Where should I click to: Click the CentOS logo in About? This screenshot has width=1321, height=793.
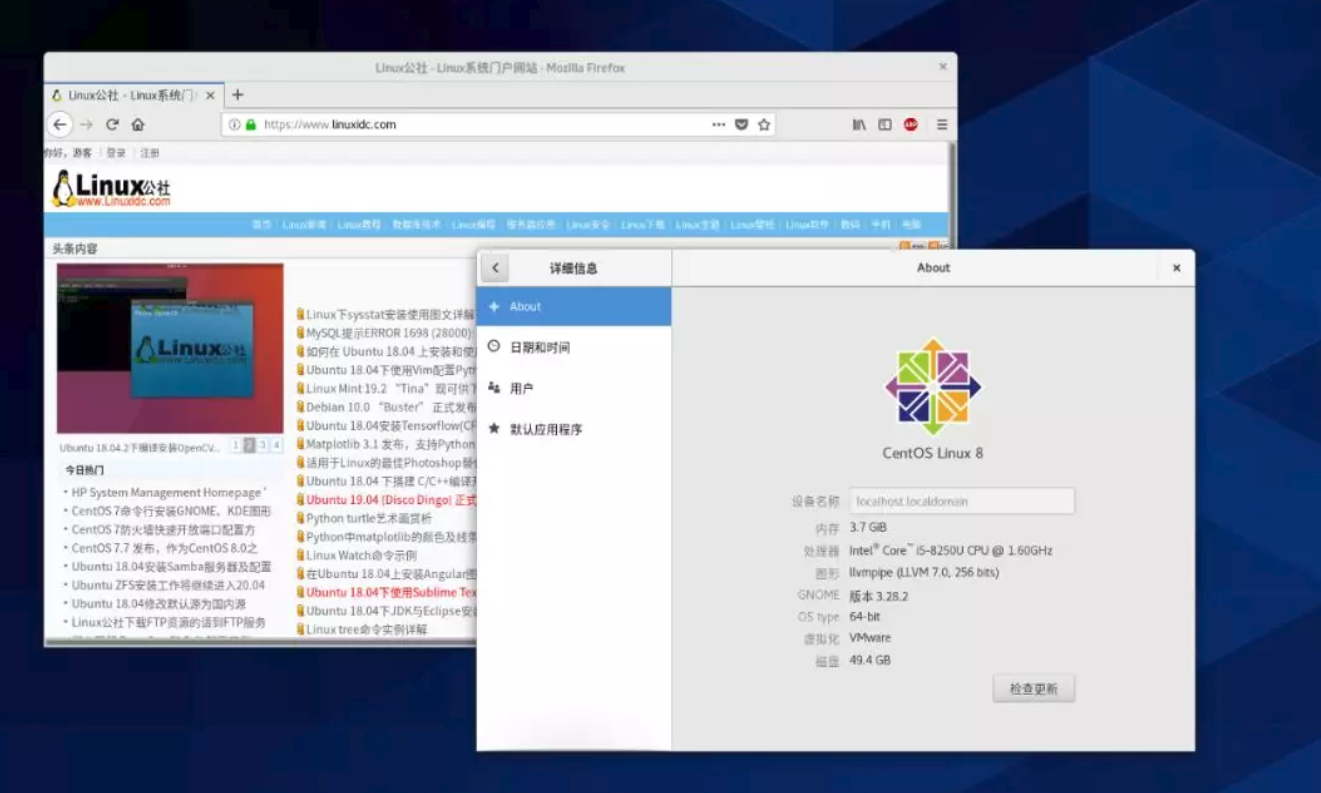pyautogui.click(x=933, y=386)
